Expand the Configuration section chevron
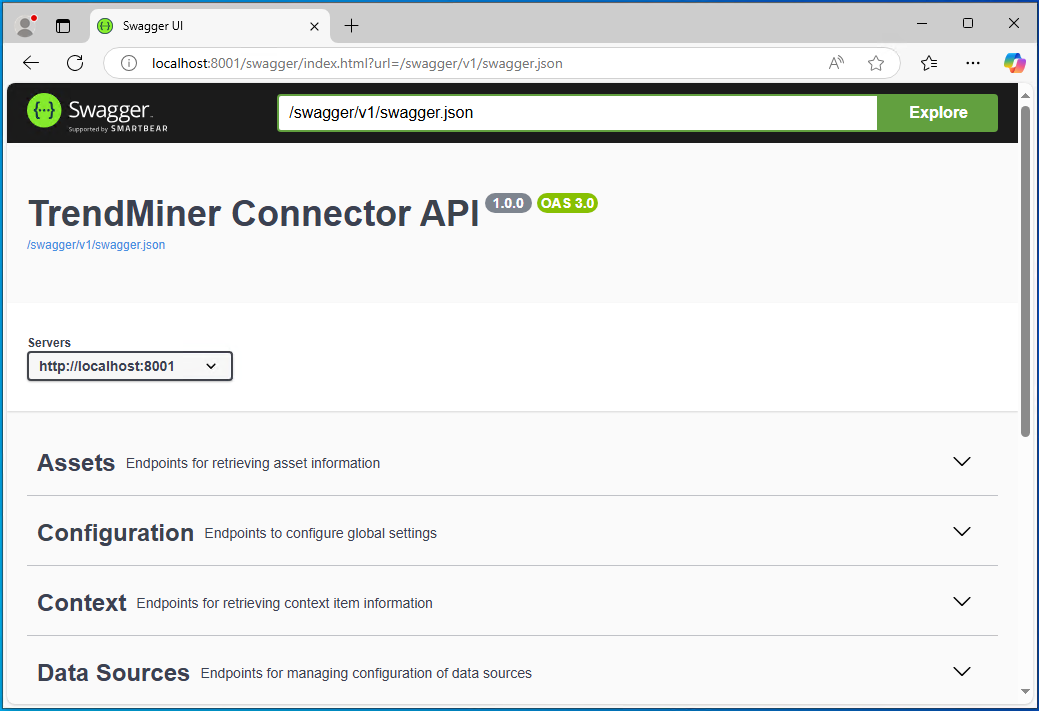 (961, 531)
